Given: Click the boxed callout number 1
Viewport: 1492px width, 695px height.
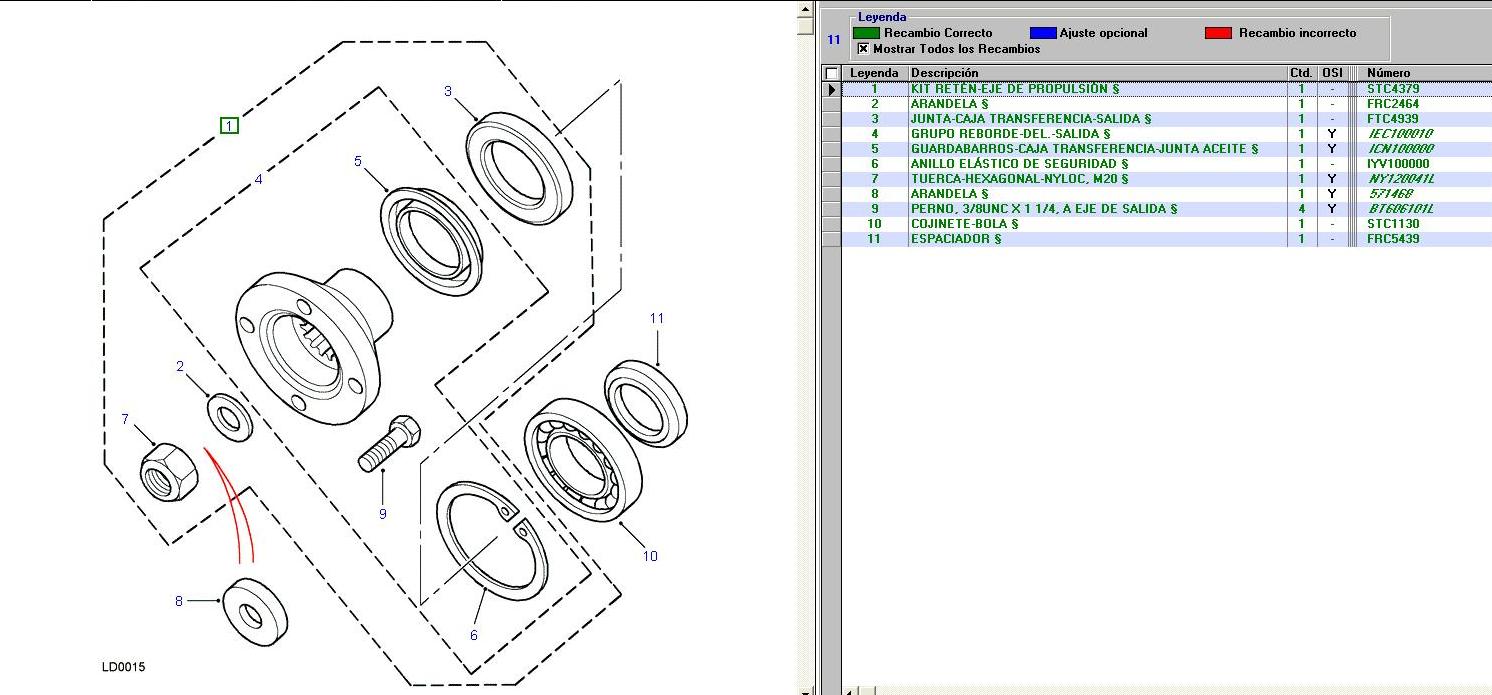Looking at the screenshot, I should click(x=229, y=125).
